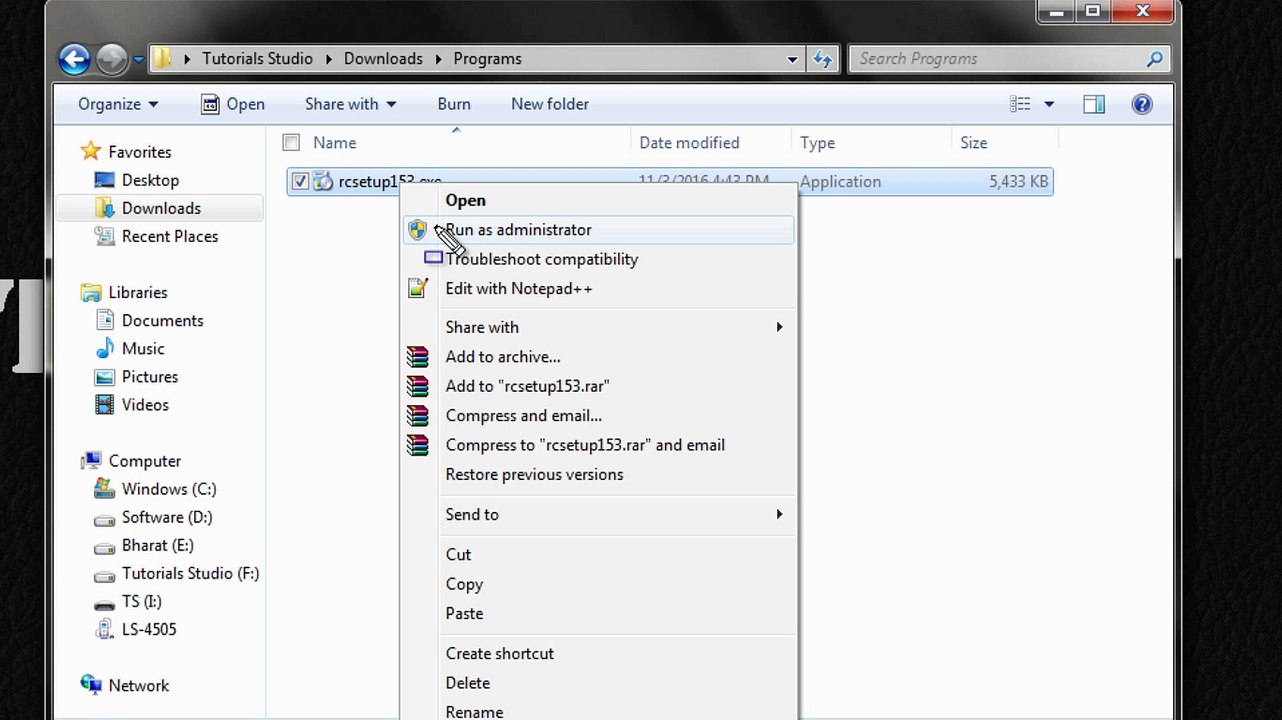Open the address bar history dropdown
The width and height of the screenshot is (1282, 720).
point(792,59)
